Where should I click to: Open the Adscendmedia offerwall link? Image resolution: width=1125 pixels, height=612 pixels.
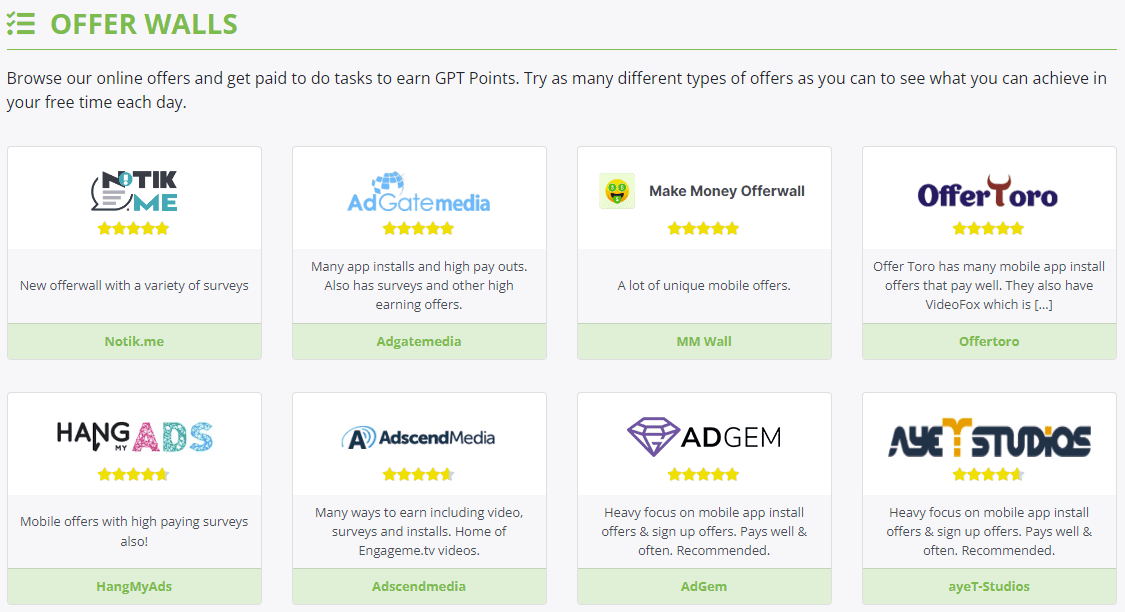pyautogui.click(x=419, y=586)
